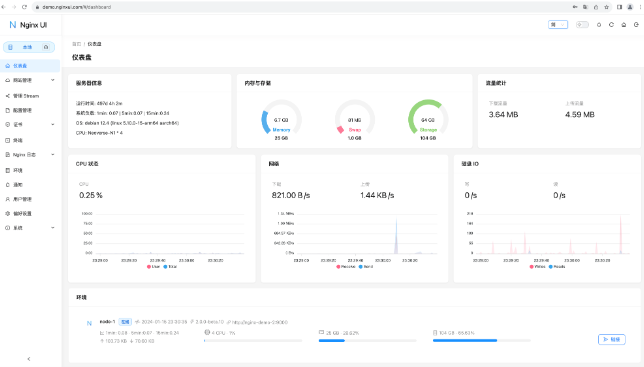Click the red Swap gauge
Viewport: 644px width, 367px height.
point(354,120)
